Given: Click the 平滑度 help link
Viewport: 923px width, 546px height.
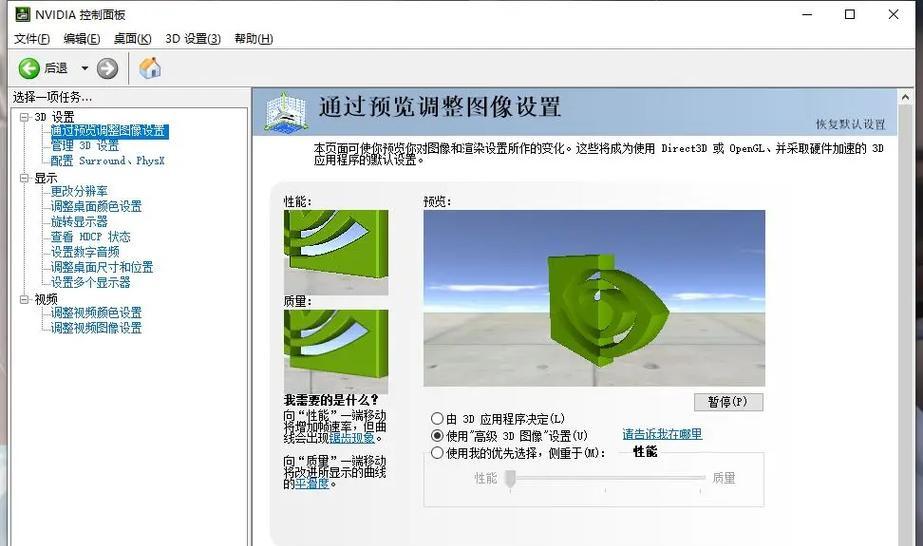Looking at the screenshot, I should pyautogui.click(x=311, y=484).
